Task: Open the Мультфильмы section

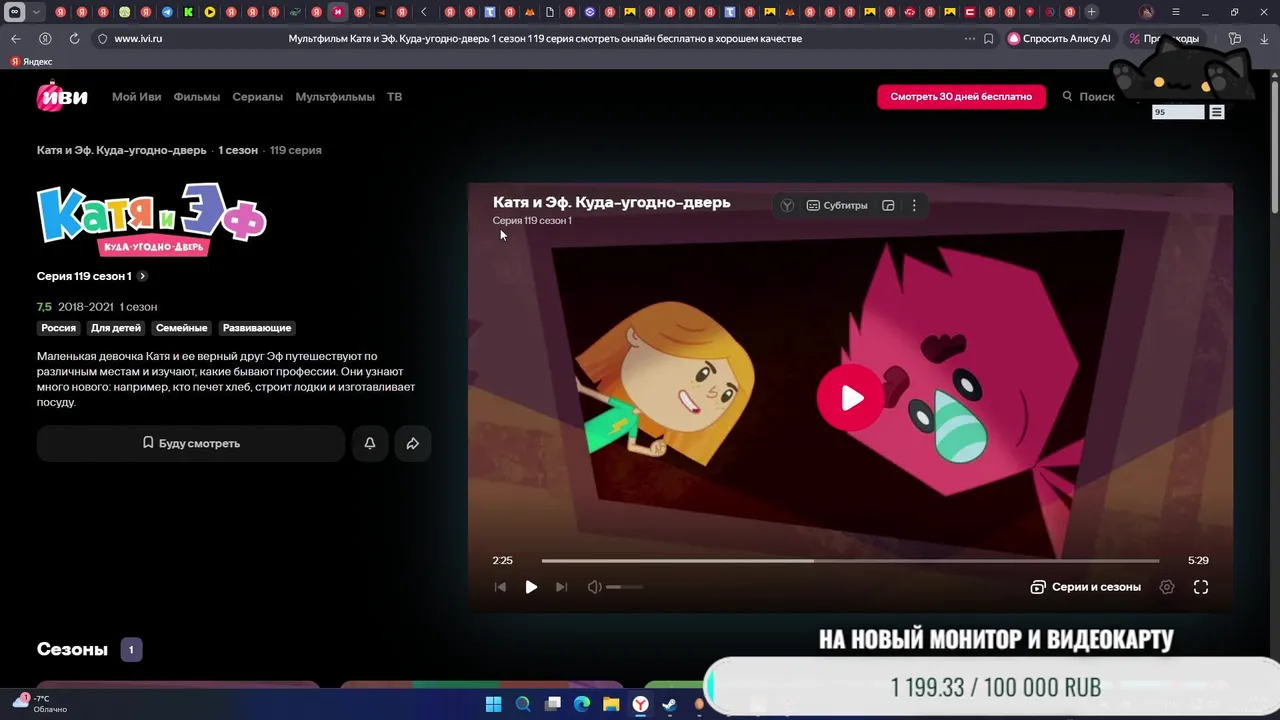Action: click(x=335, y=97)
